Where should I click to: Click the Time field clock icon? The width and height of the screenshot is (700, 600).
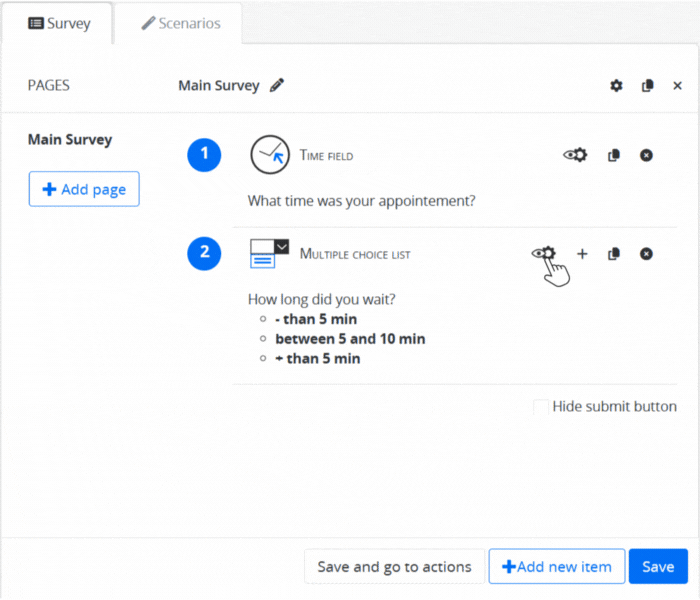[269, 155]
